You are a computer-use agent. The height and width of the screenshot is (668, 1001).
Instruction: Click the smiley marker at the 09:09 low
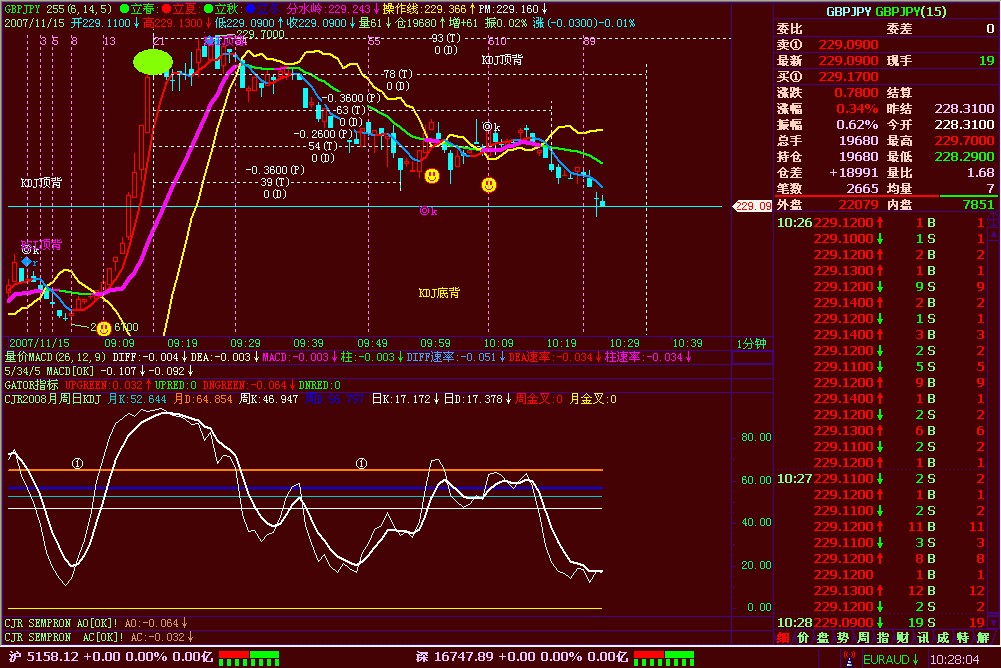pyautogui.click(x=104, y=328)
